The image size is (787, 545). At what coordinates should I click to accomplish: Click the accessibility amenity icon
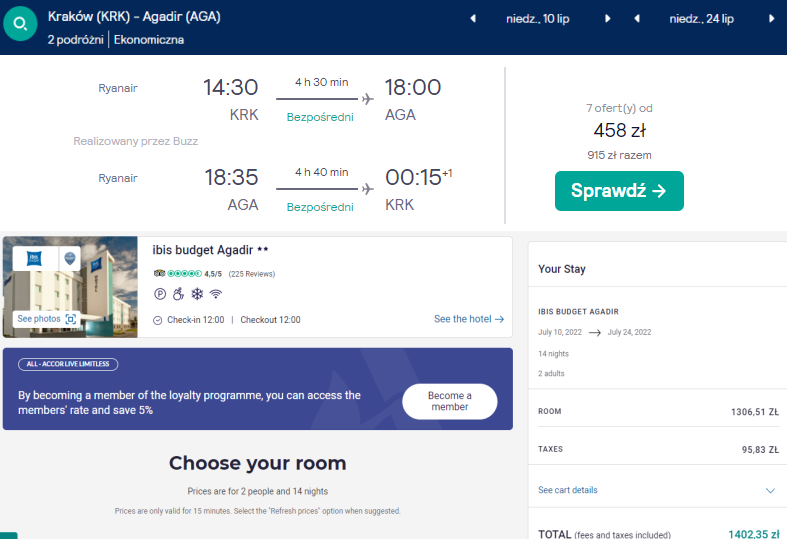[x=178, y=294]
